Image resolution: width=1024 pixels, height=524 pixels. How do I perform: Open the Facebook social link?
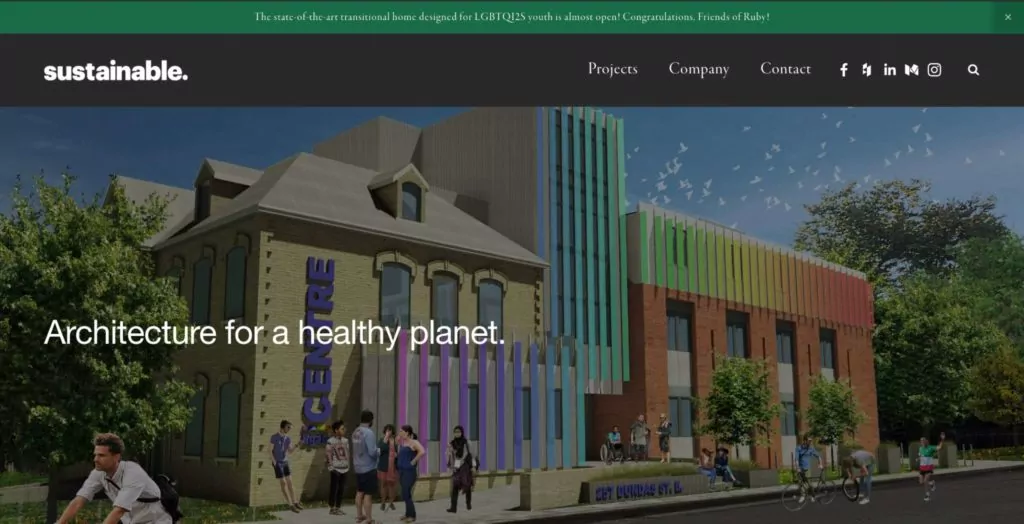point(844,70)
